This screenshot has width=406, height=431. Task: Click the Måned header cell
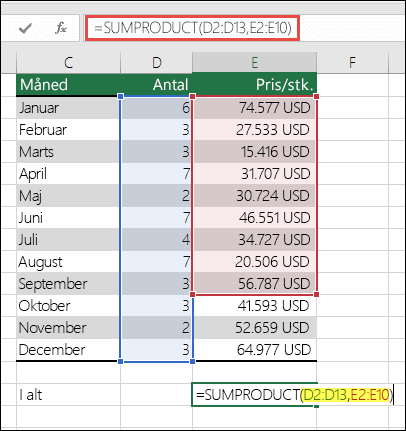(68, 85)
